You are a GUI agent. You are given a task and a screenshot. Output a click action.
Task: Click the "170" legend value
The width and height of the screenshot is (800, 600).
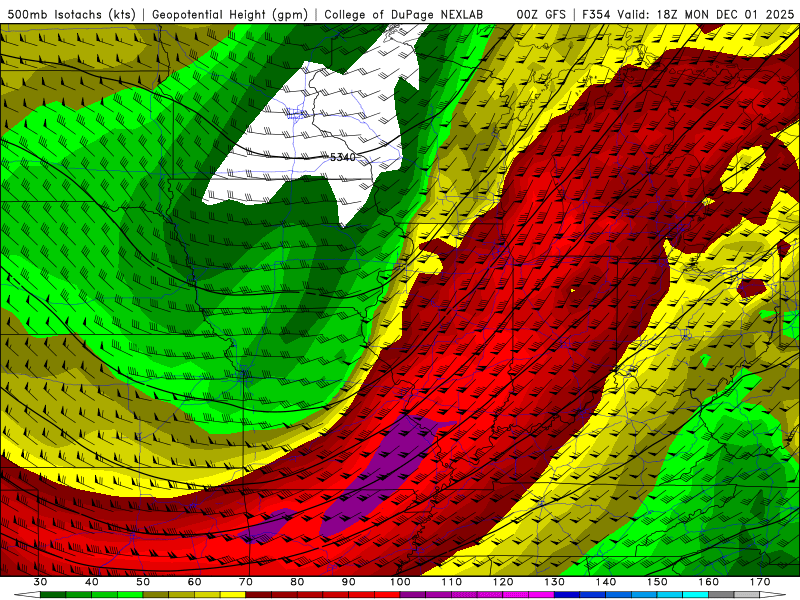point(760,582)
